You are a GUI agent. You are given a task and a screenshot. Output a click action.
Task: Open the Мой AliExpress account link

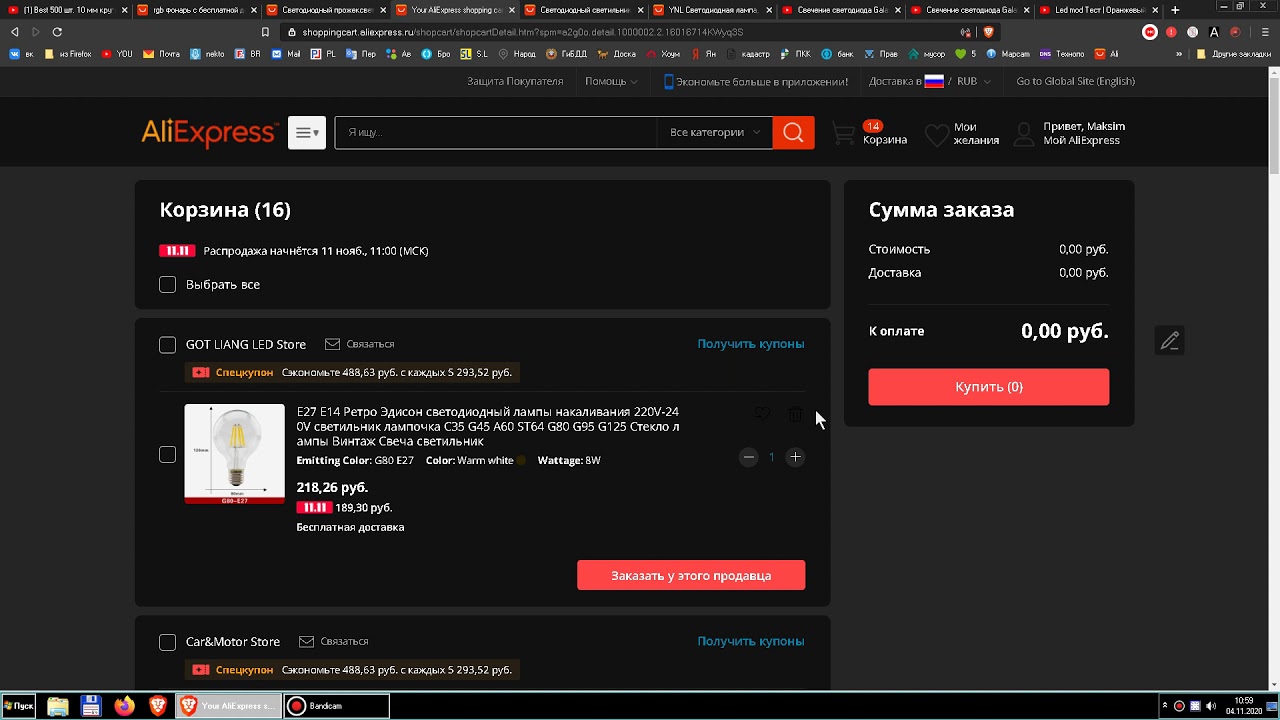coord(1081,141)
